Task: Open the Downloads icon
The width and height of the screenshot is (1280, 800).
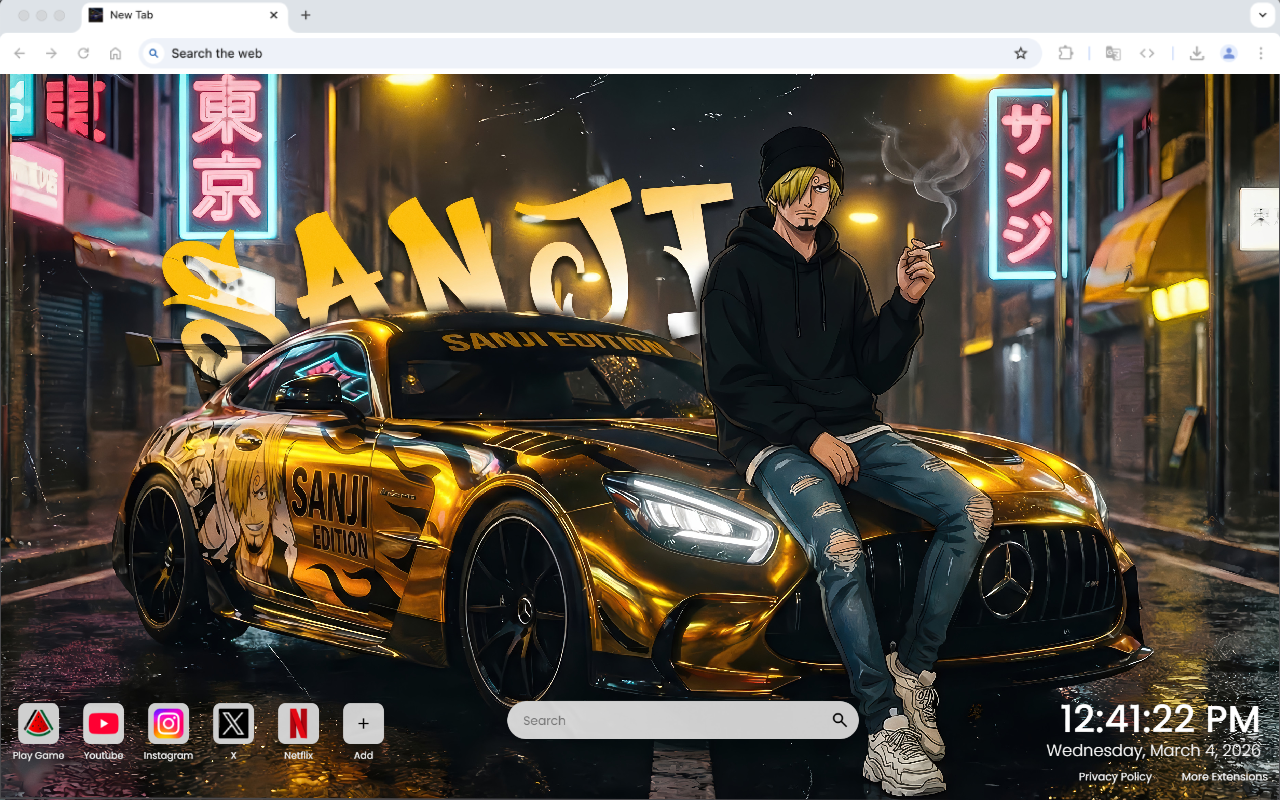Action: coord(1197,53)
